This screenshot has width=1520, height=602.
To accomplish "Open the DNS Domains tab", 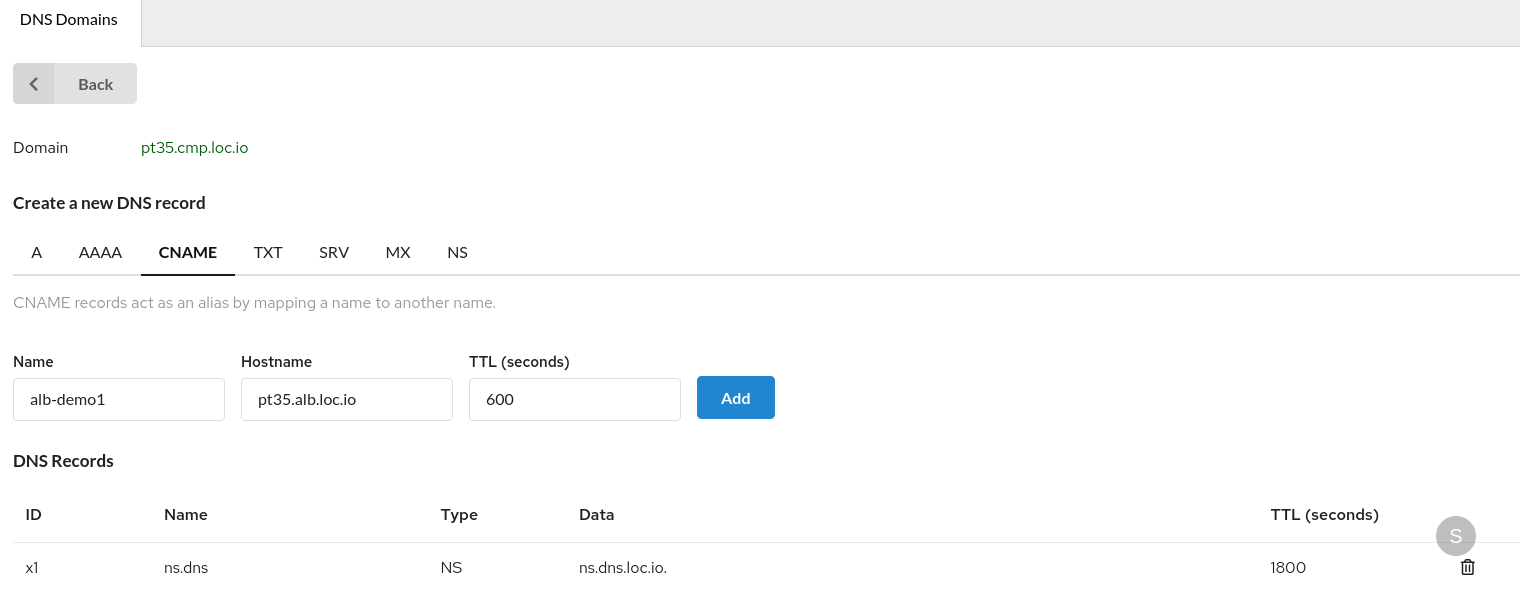I will [69, 20].
